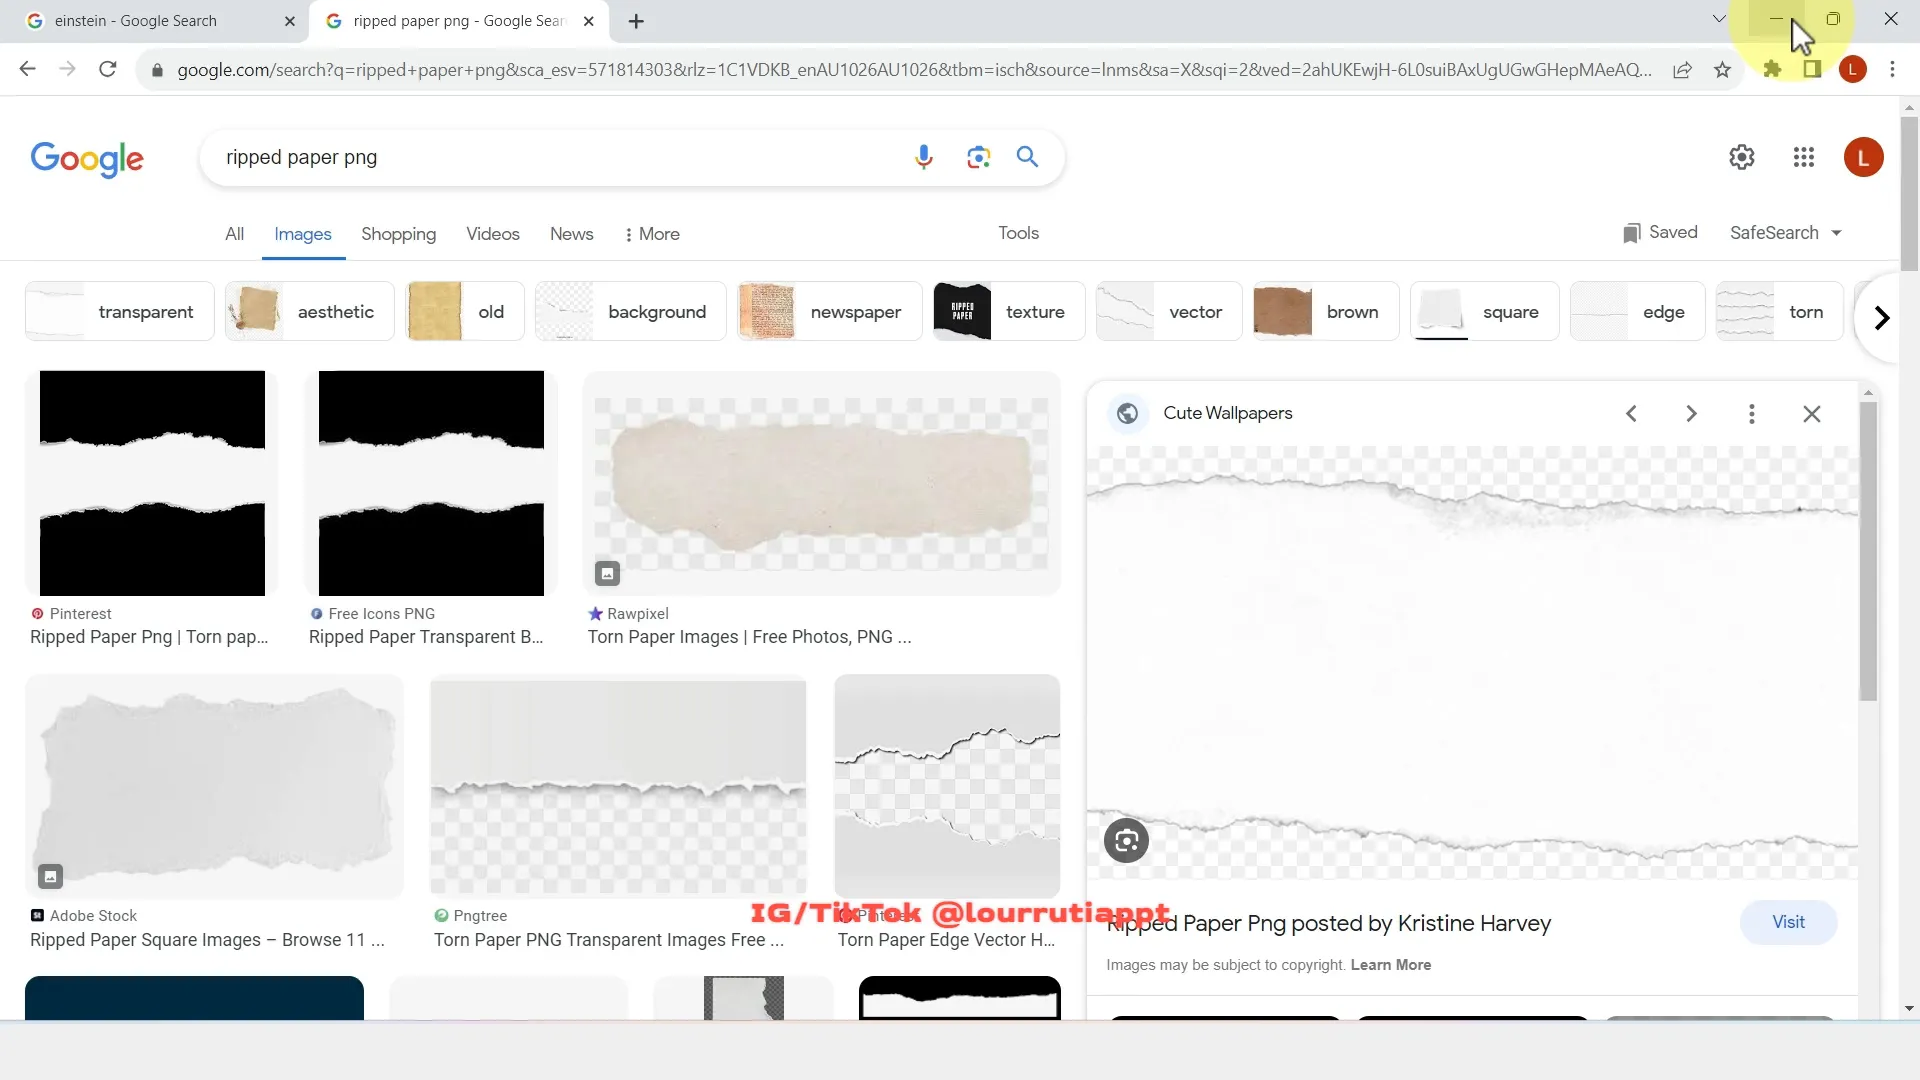1920x1080 pixels.
Task: Reload the current page
Action: (x=108, y=69)
